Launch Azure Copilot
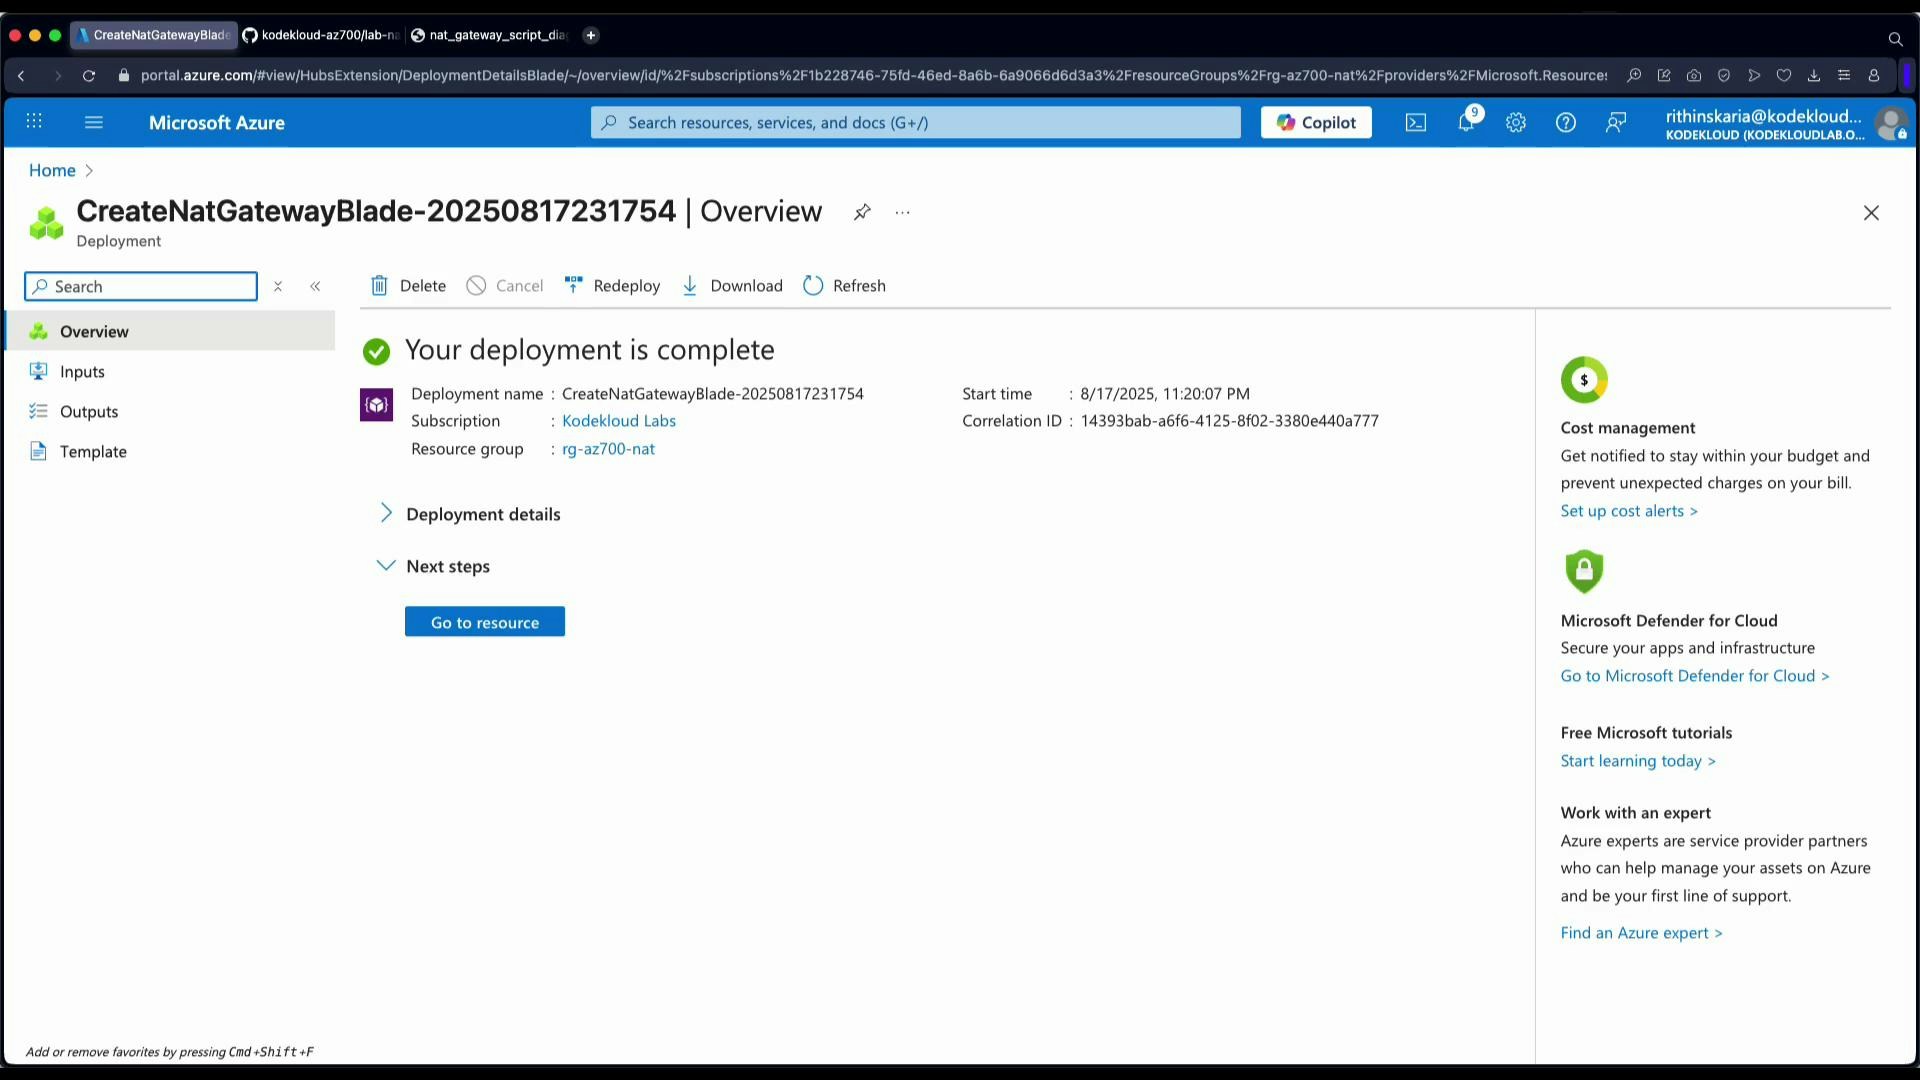The height and width of the screenshot is (1080, 1920). click(x=1316, y=122)
